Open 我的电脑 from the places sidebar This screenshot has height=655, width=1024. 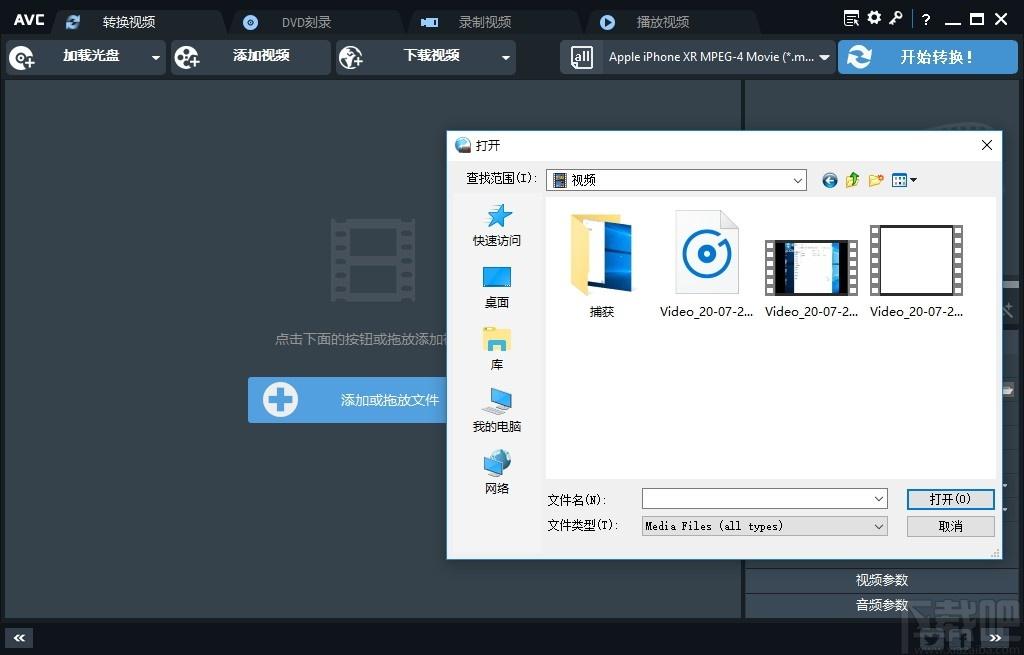click(x=497, y=411)
